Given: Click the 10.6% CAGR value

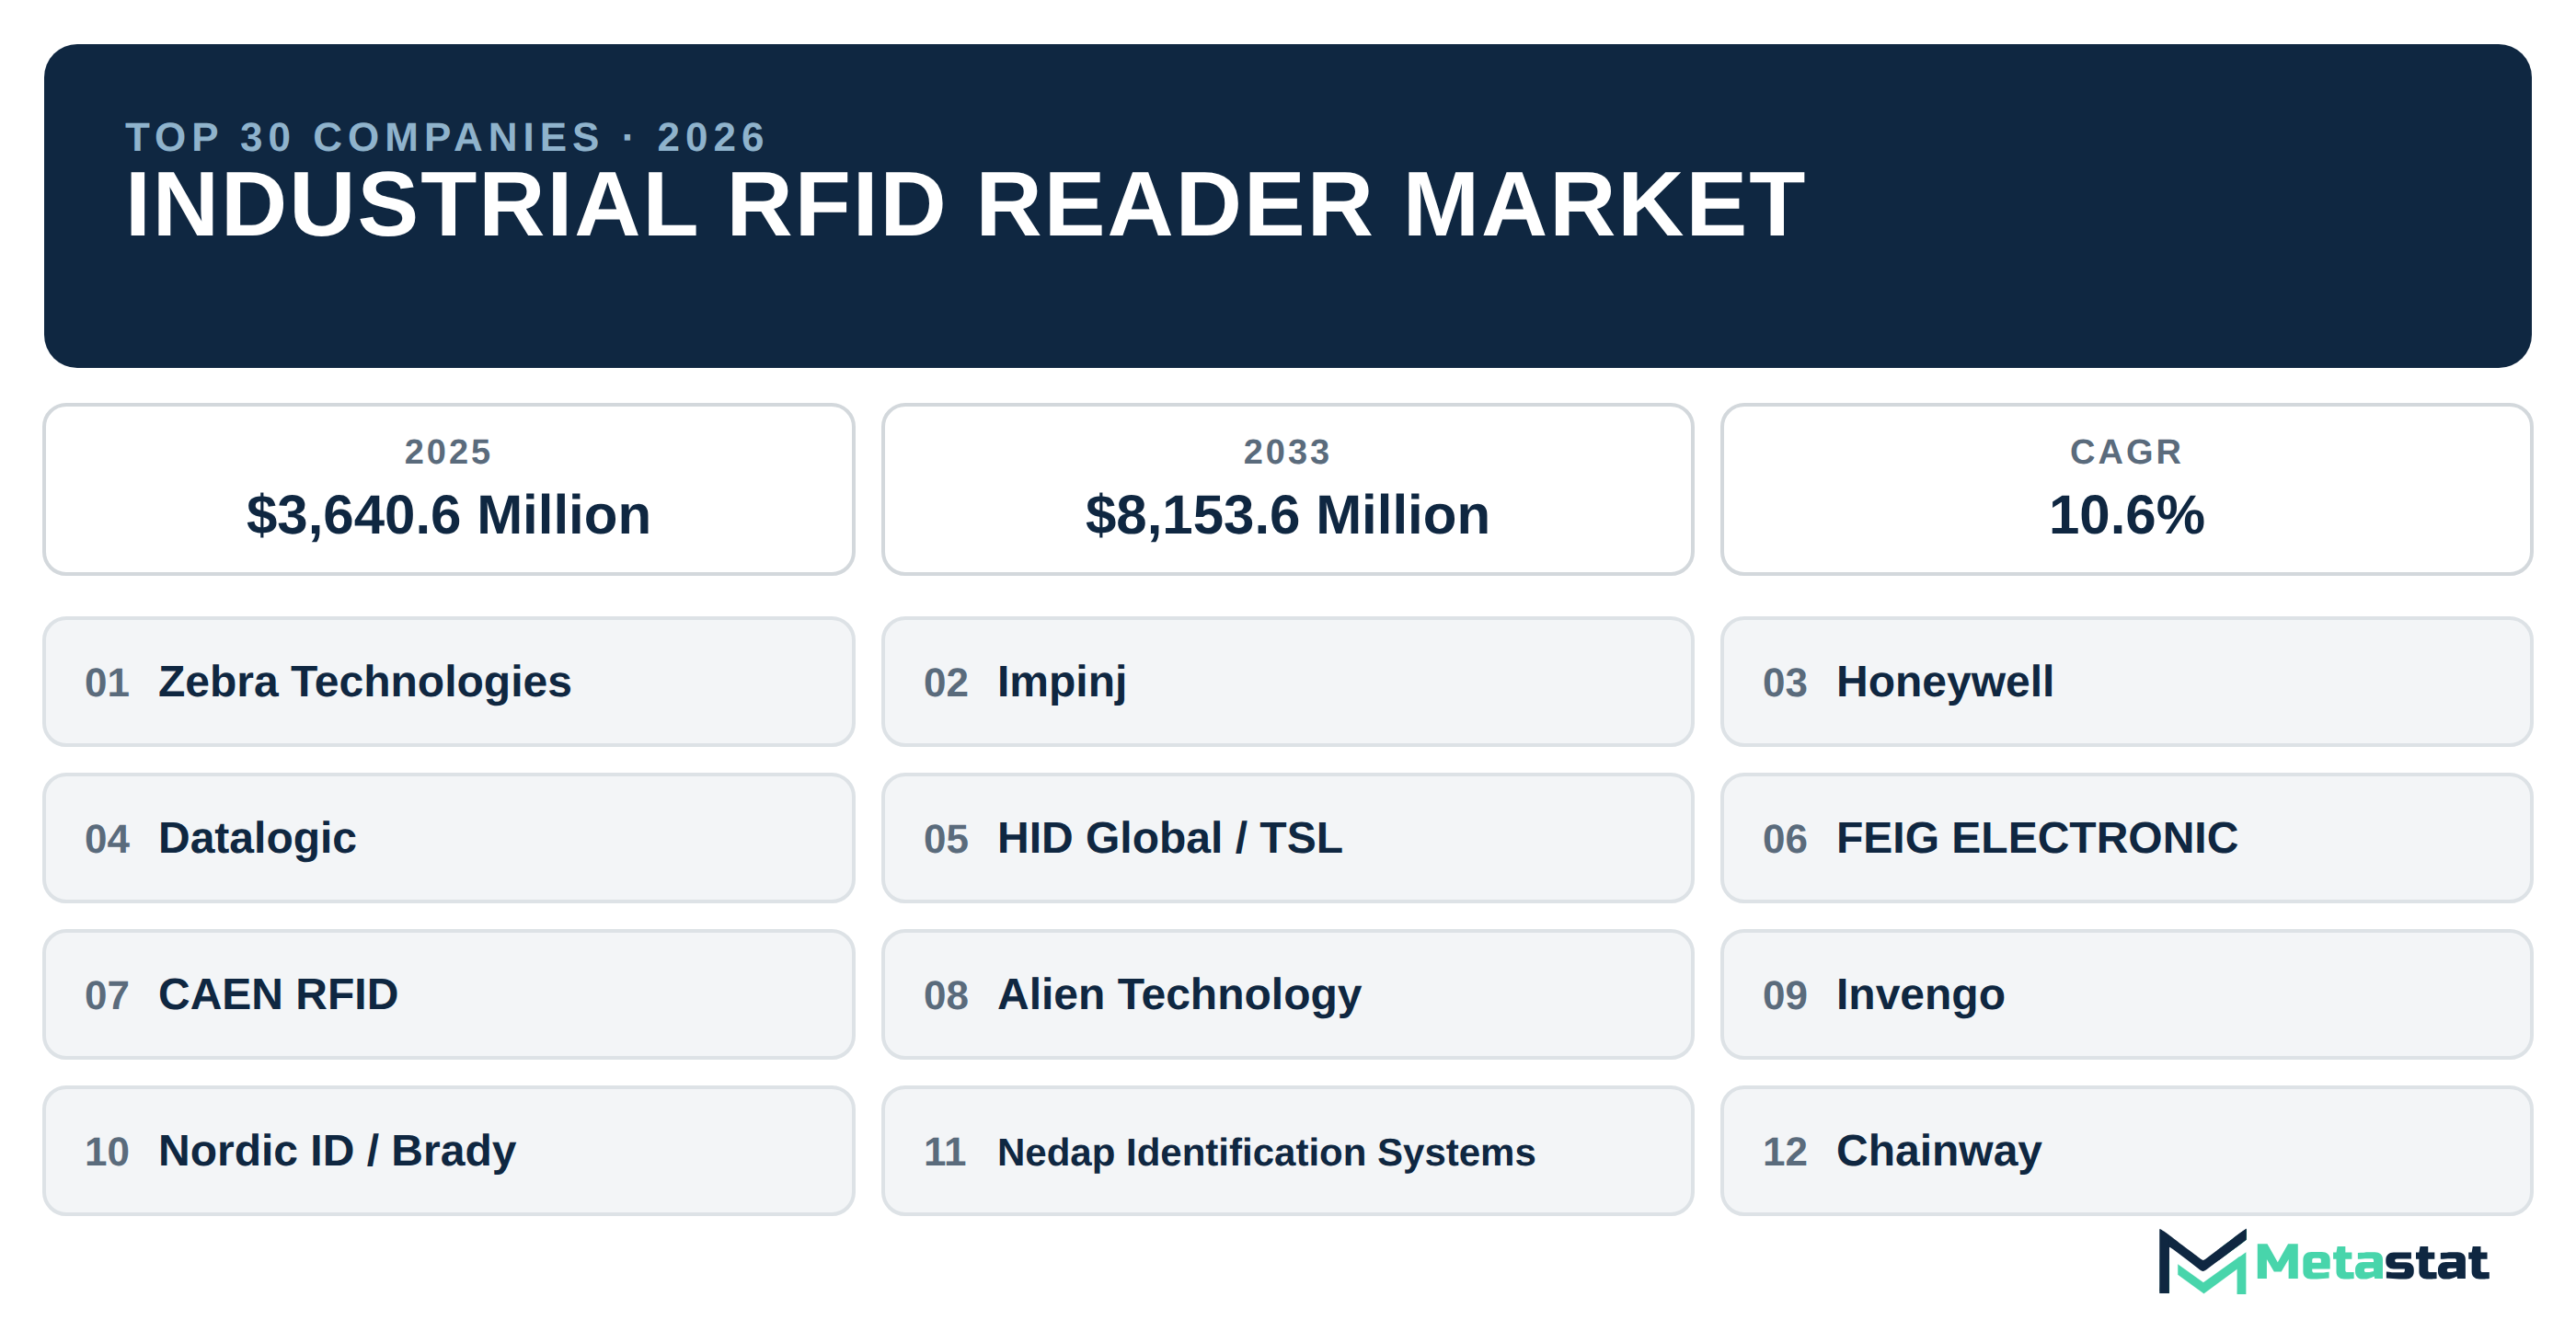Looking at the screenshot, I should (2126, 516).
